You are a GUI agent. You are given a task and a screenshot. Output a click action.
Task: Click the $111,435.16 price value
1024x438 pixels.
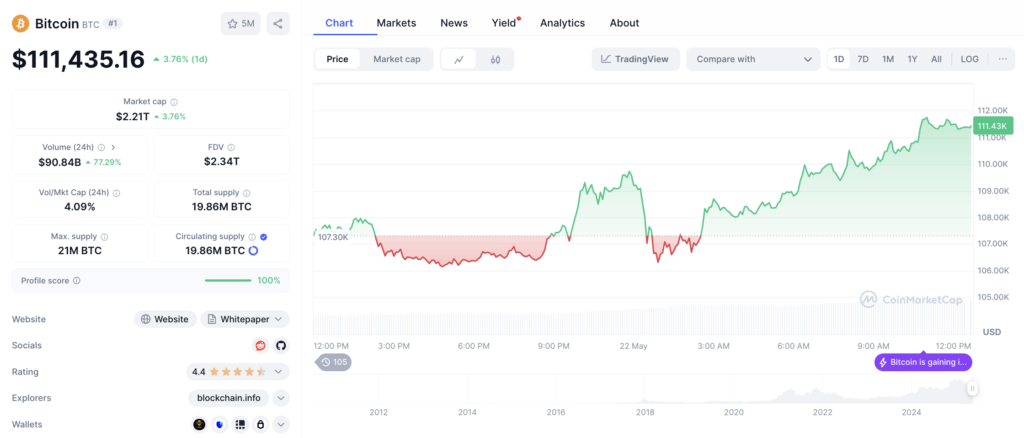pos(78,59)
